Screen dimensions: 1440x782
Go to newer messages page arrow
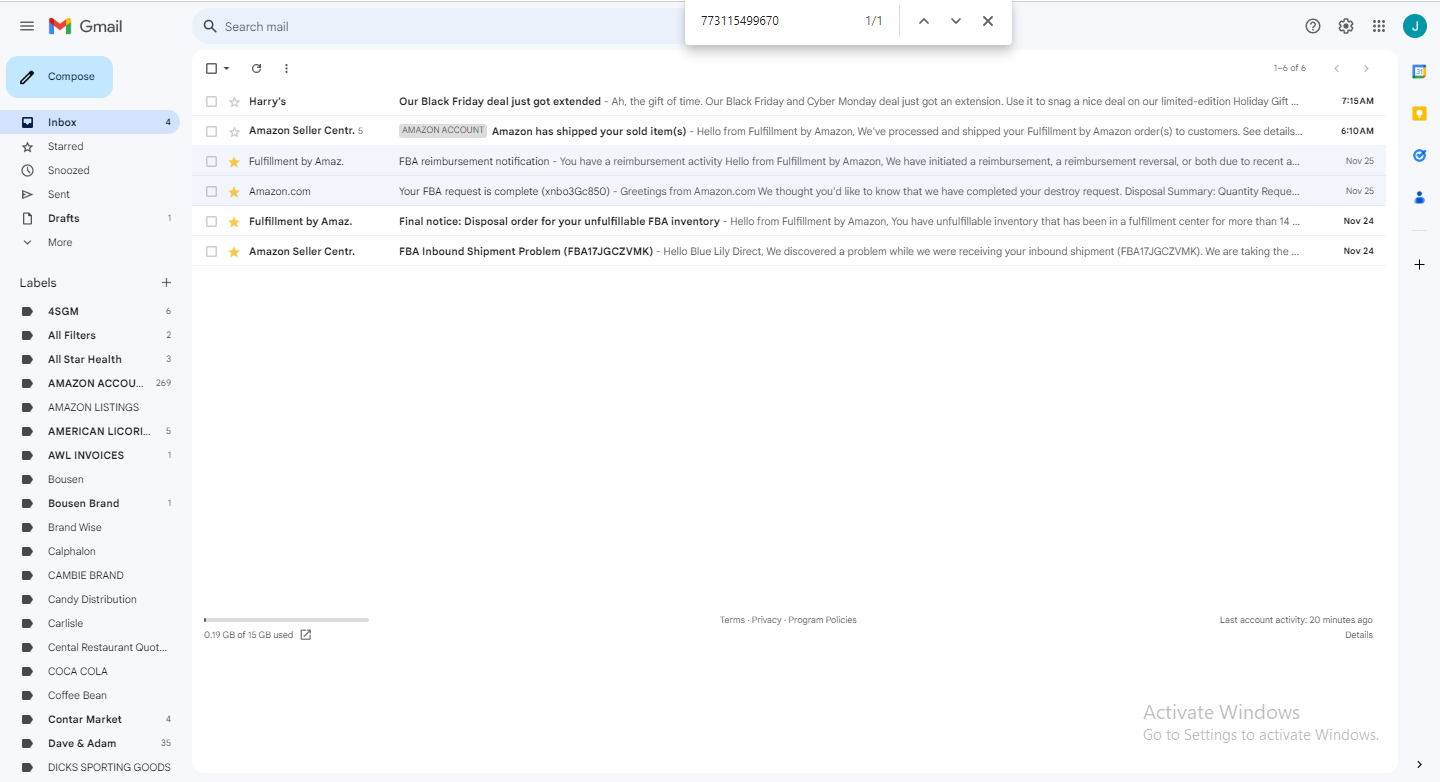1337,68
